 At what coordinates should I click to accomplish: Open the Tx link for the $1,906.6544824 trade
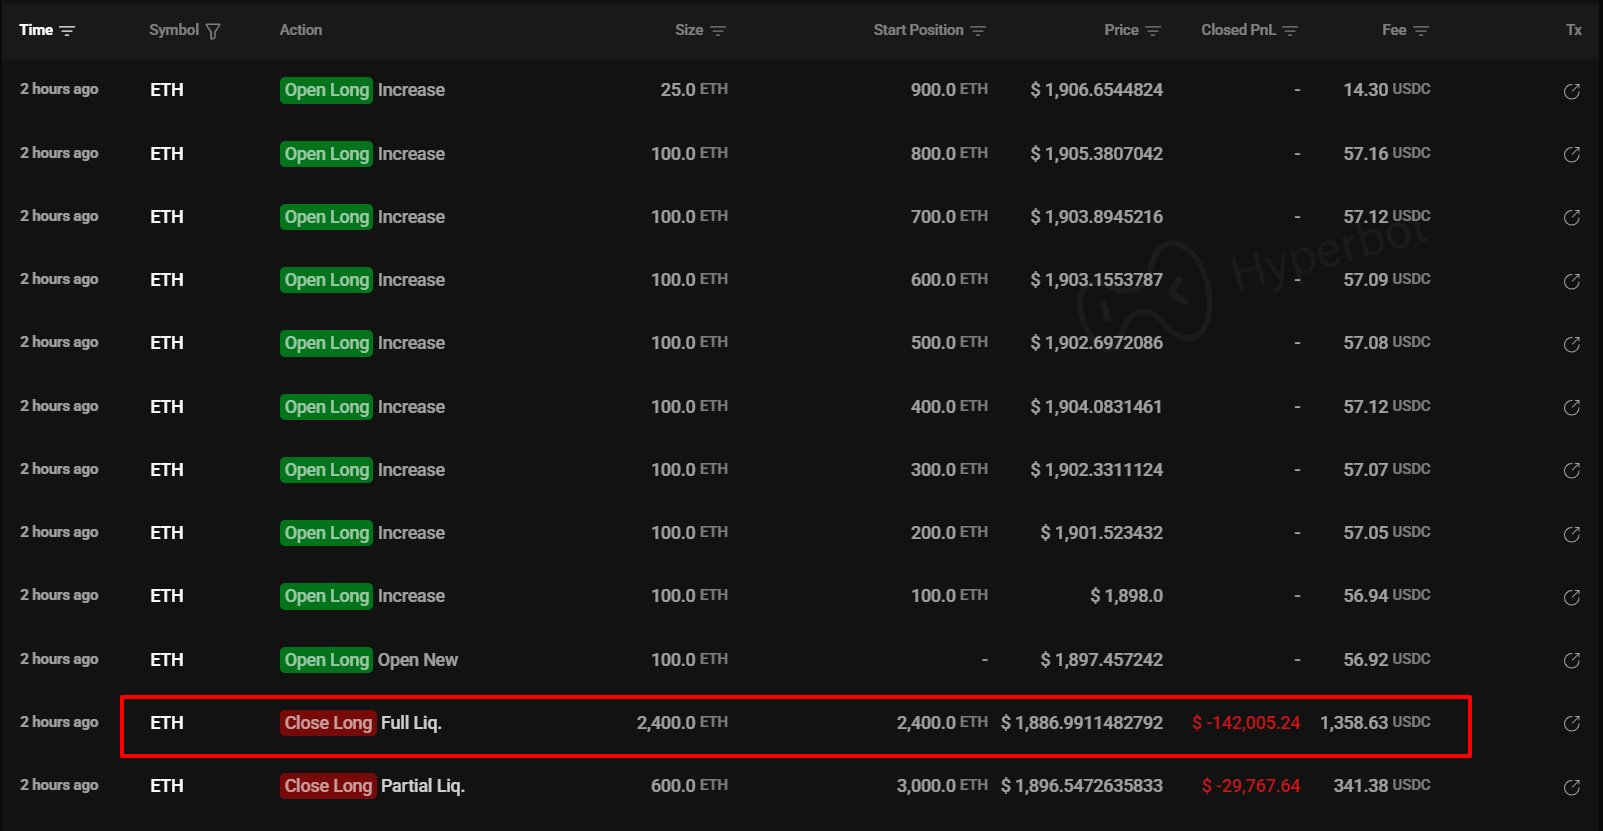[x=1572, y=91]
